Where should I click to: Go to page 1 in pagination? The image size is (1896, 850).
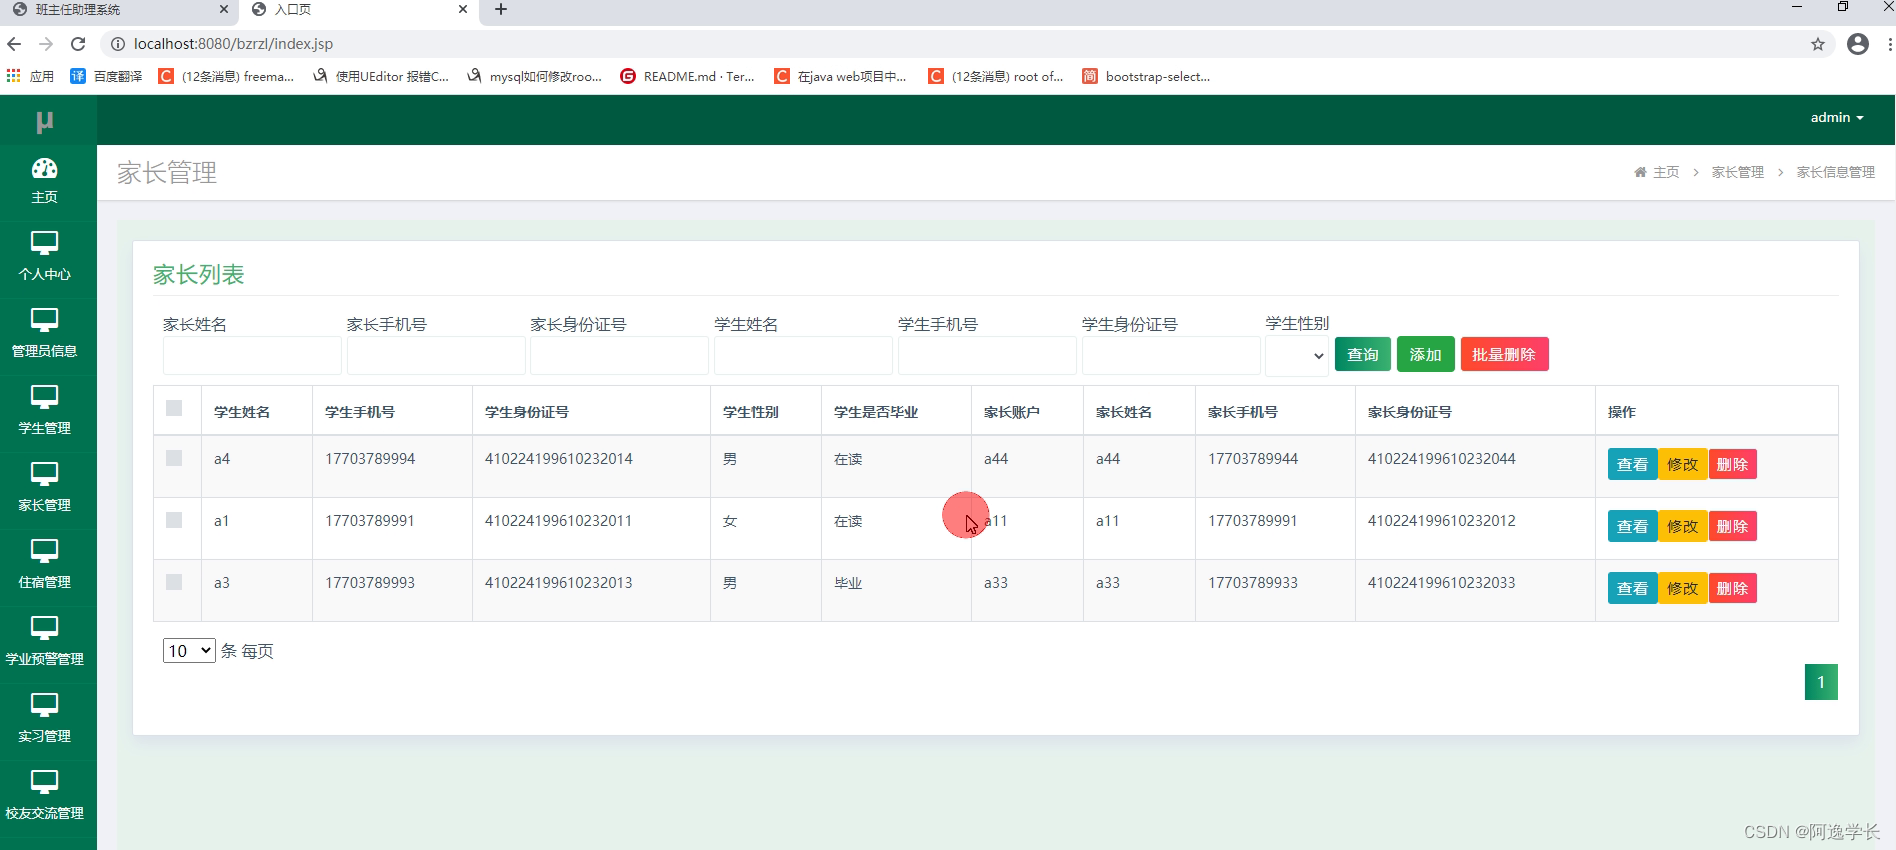(1821, 682)
